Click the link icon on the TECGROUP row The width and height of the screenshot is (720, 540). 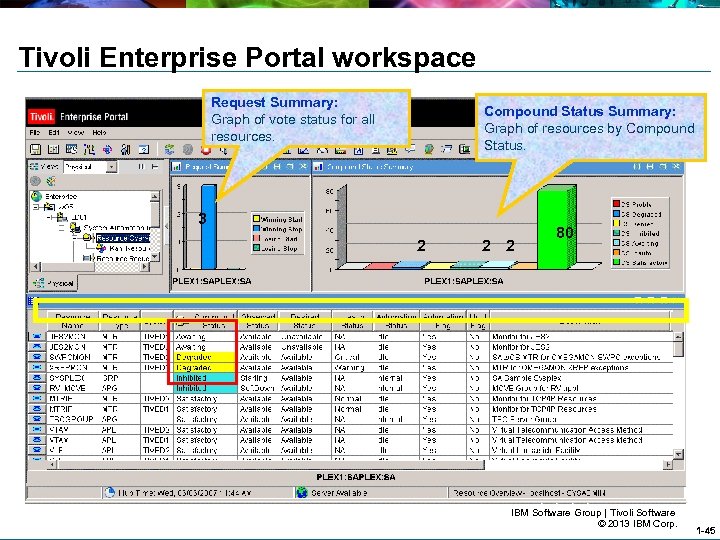[x=37, y=419]
